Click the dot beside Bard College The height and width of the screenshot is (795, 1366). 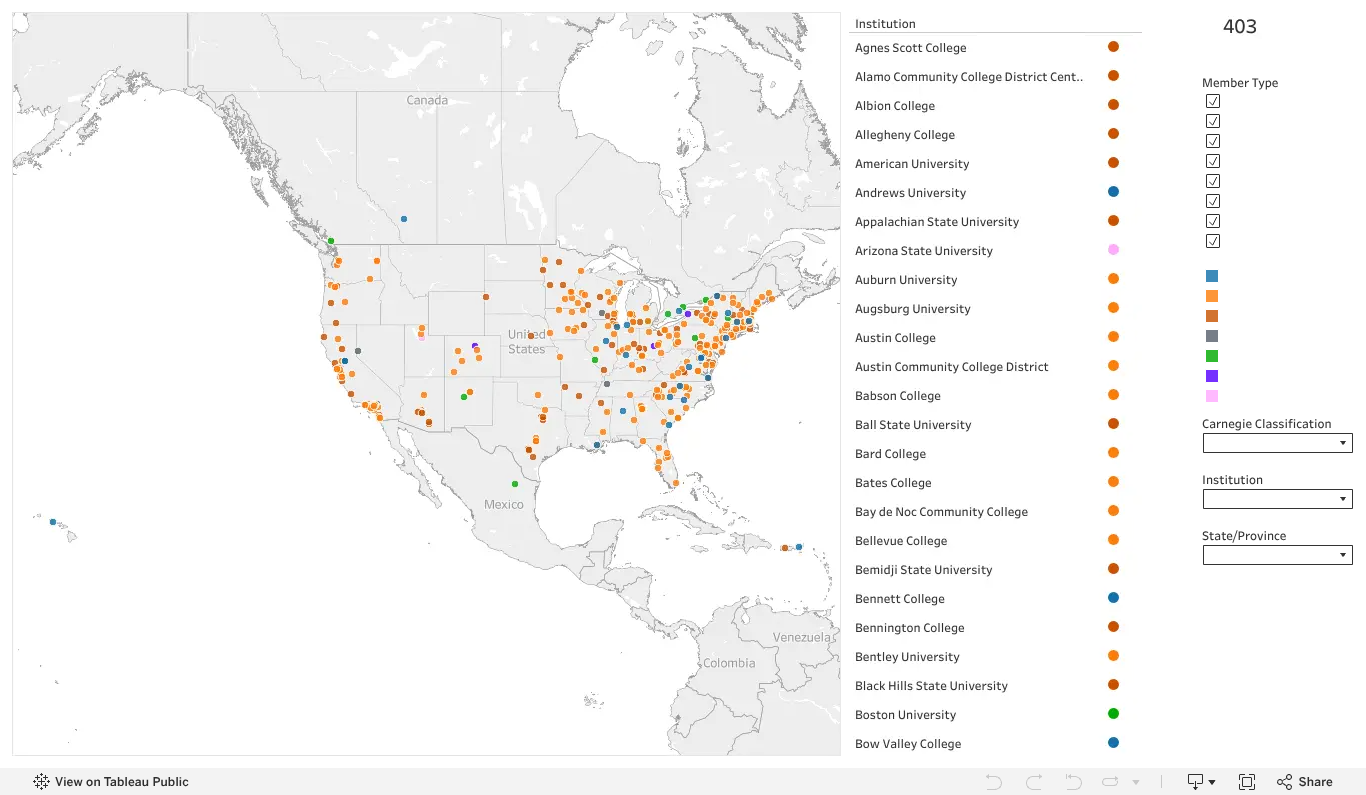click(x=1113, y=453)
